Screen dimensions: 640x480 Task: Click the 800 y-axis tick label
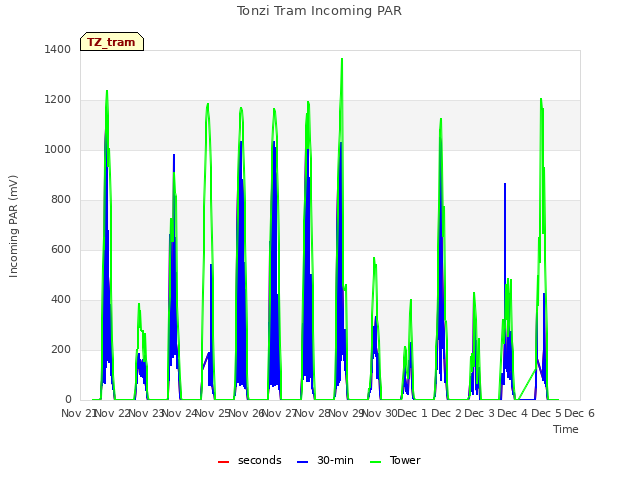[x=61, y=200]
